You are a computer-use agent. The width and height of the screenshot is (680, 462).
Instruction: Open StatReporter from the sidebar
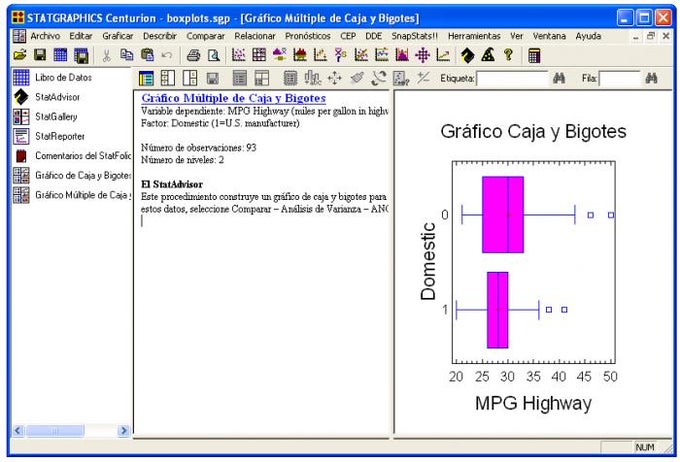click(x=60, y=136)
